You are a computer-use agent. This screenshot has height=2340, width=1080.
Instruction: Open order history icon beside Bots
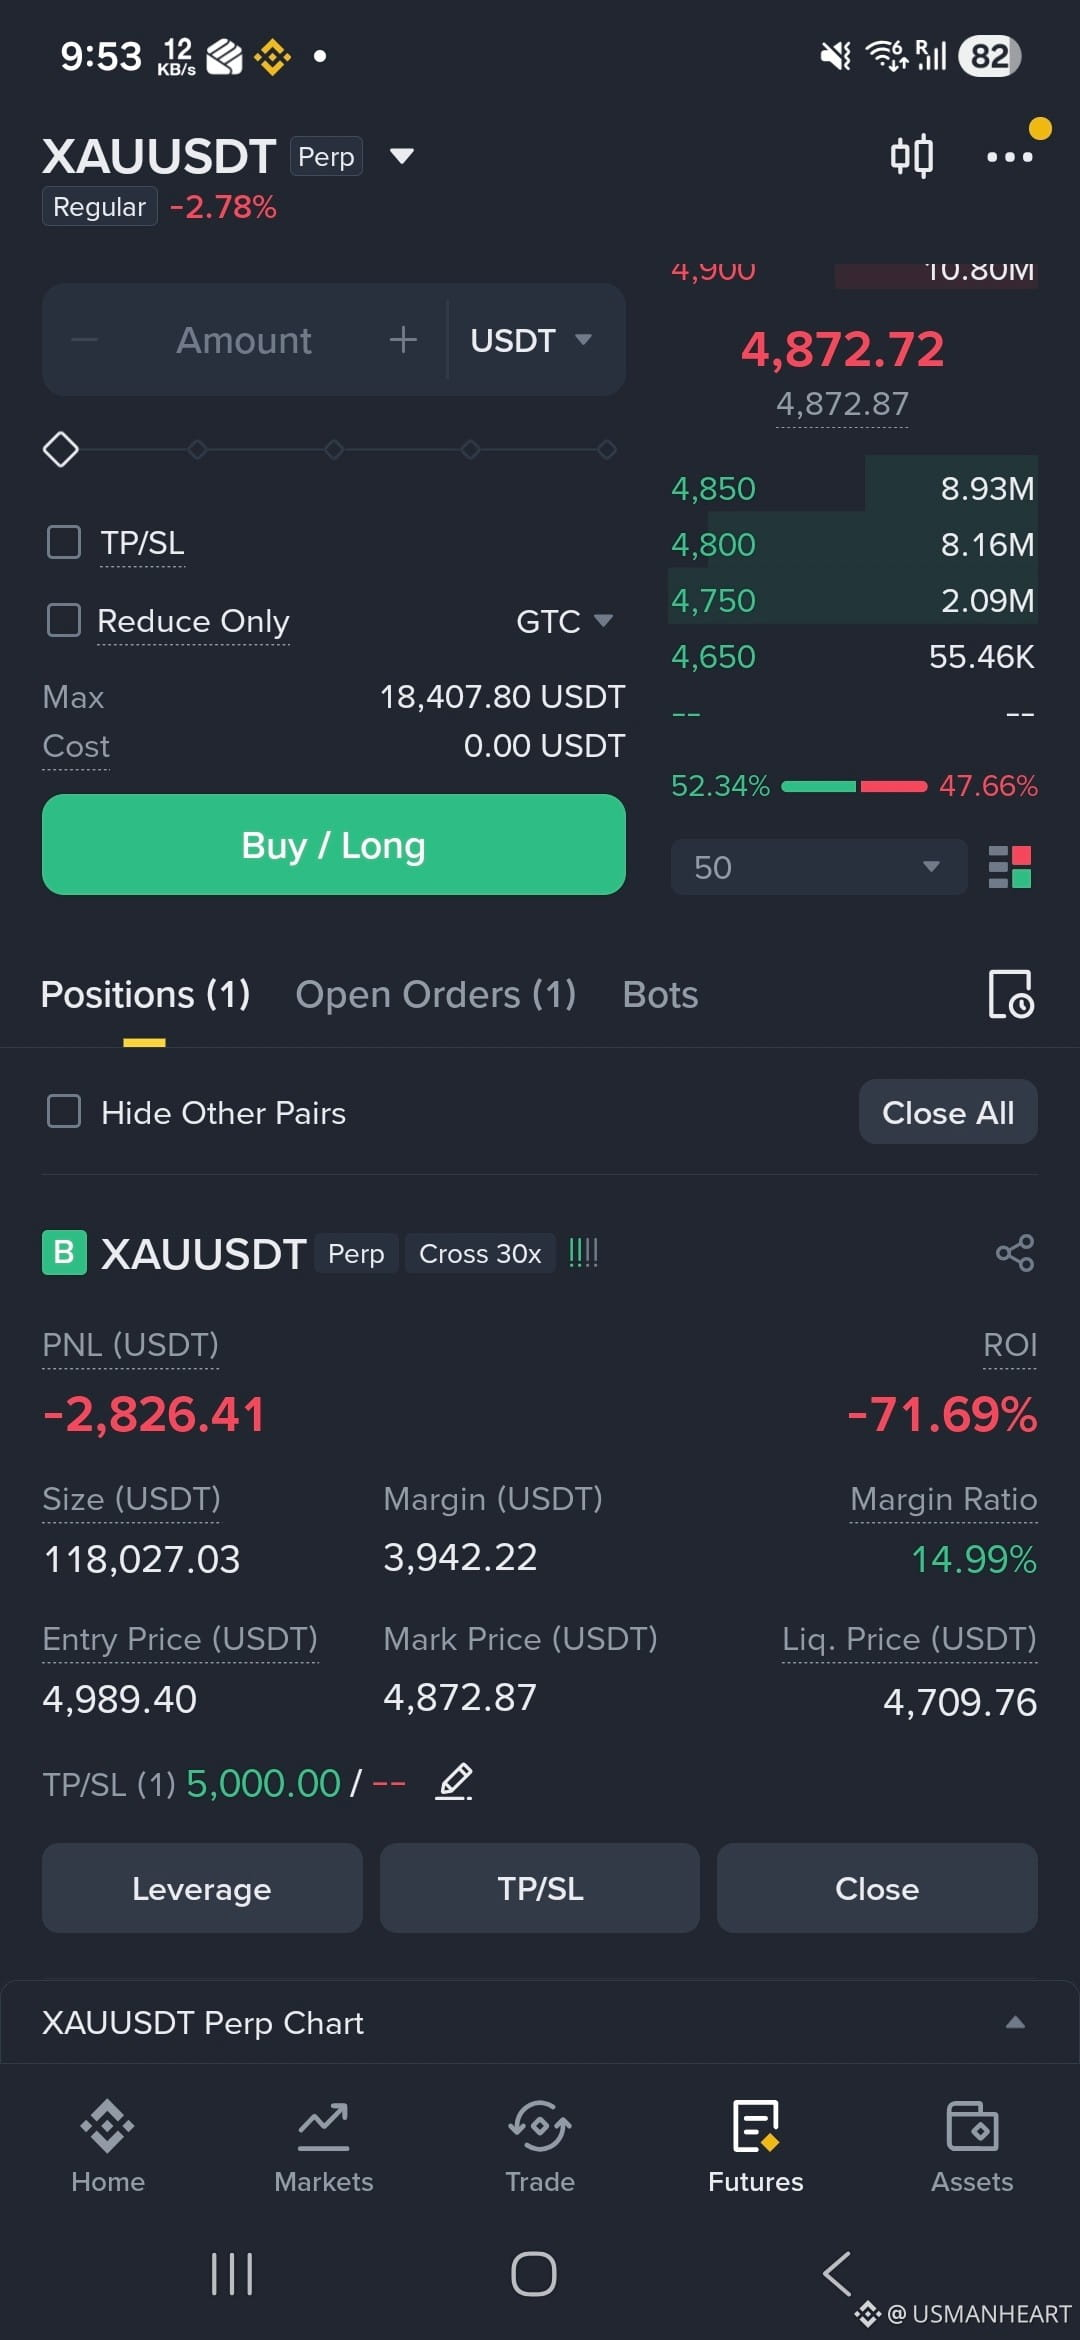[1011, 994]
